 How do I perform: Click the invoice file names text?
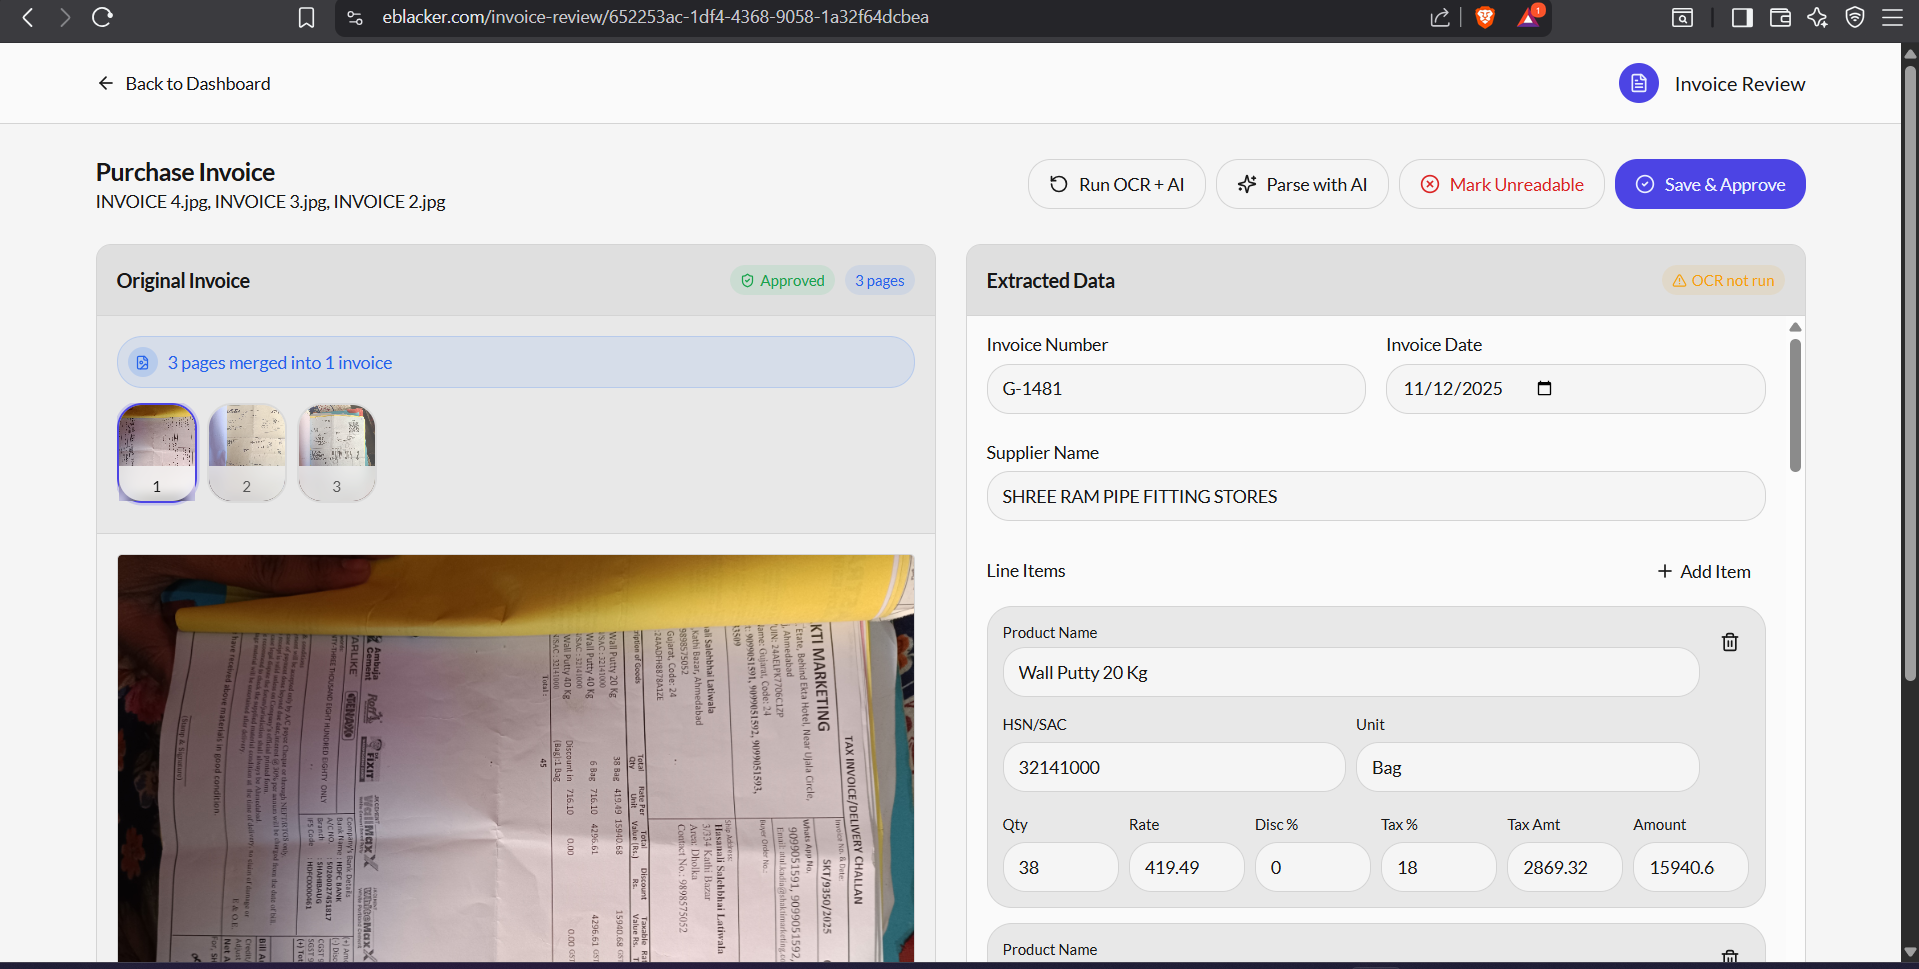click(x=271, y=202)
